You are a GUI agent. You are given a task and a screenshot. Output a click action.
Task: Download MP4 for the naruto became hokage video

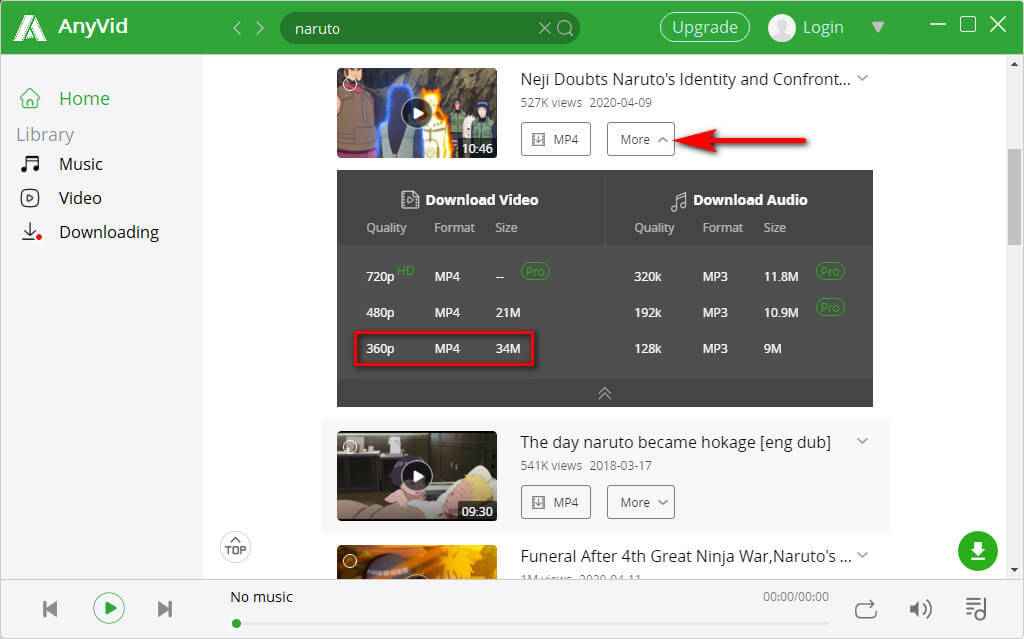coord(556,502)
